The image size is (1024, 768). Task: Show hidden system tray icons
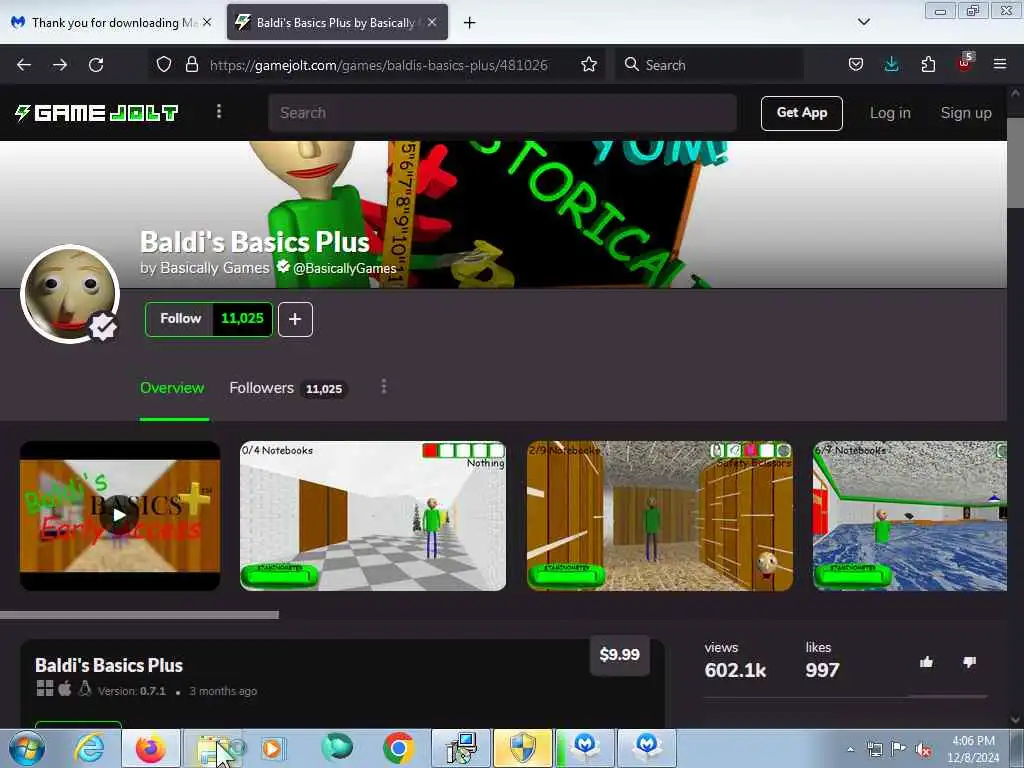[x=850, y=750]
